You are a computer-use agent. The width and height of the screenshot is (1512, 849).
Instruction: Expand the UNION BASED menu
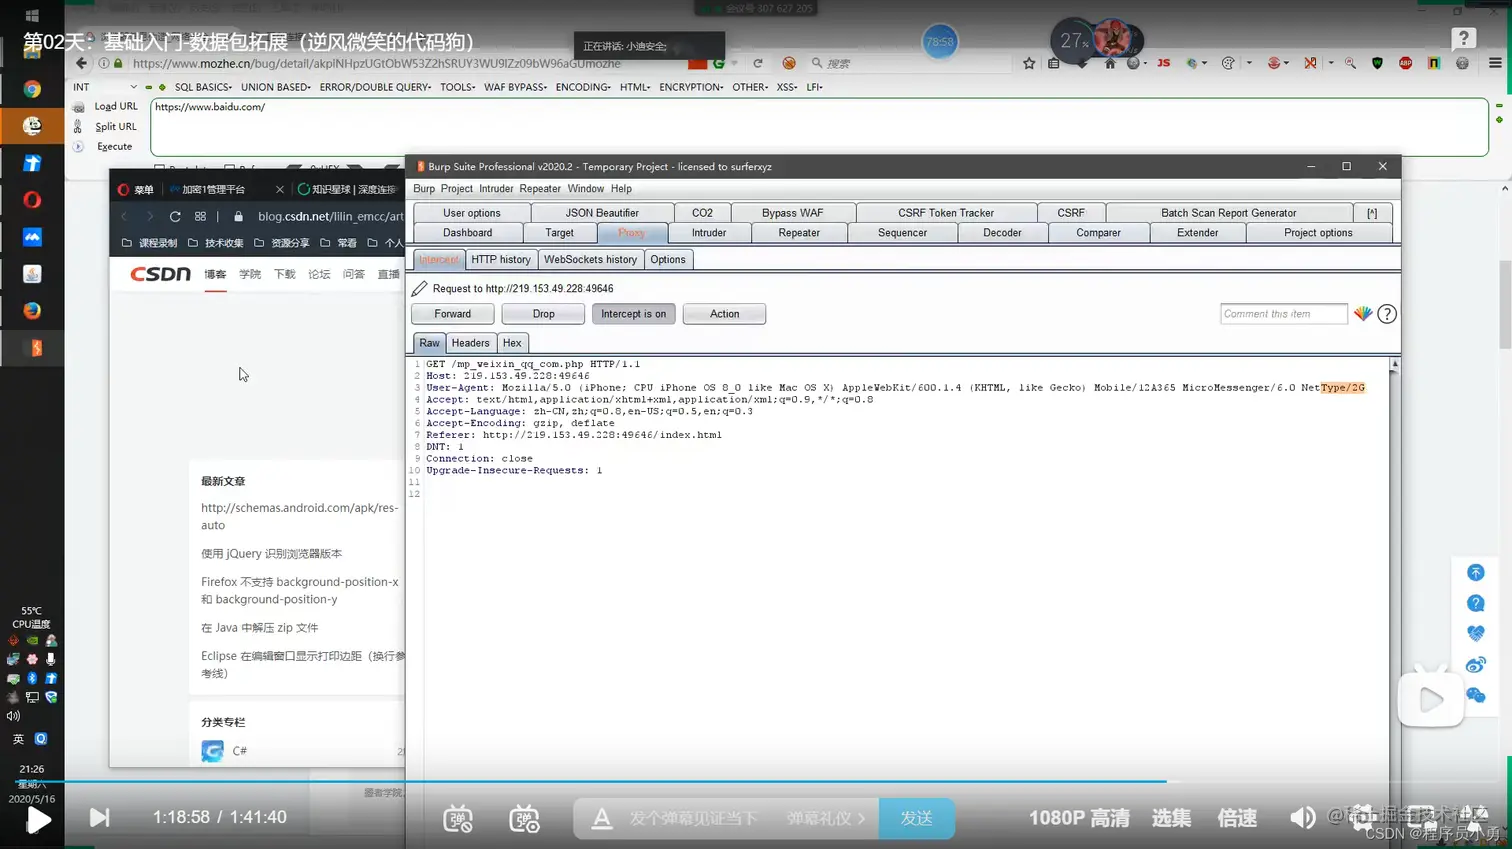click(x=276, y=87)
